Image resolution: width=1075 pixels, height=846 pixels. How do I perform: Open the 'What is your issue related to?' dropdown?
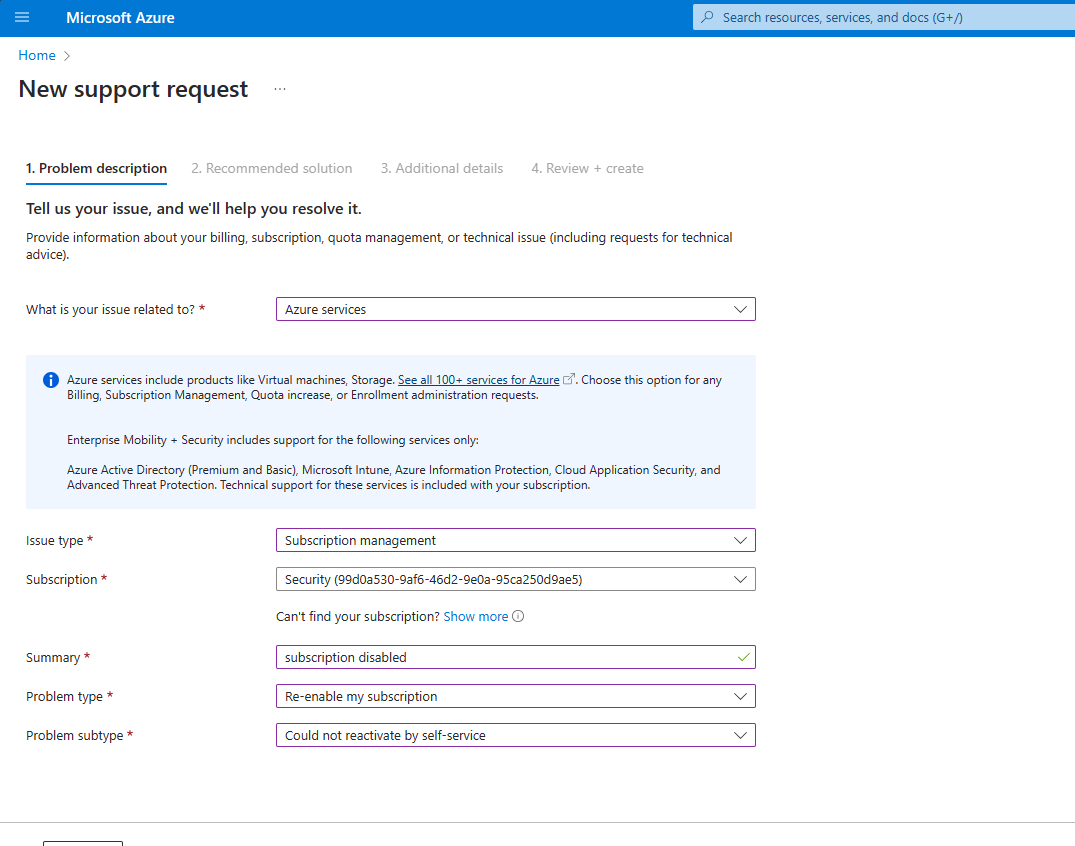pos(741,309)
